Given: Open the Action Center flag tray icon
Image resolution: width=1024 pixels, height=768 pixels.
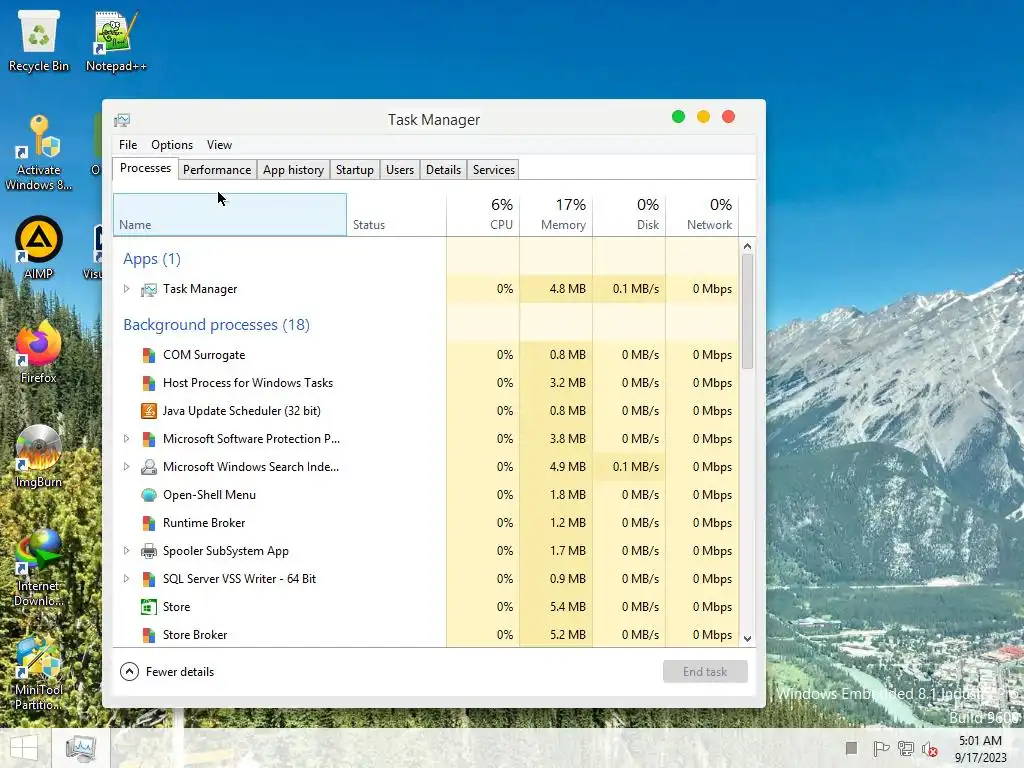Looking at the screenshot, I should (x=881, y=748).
